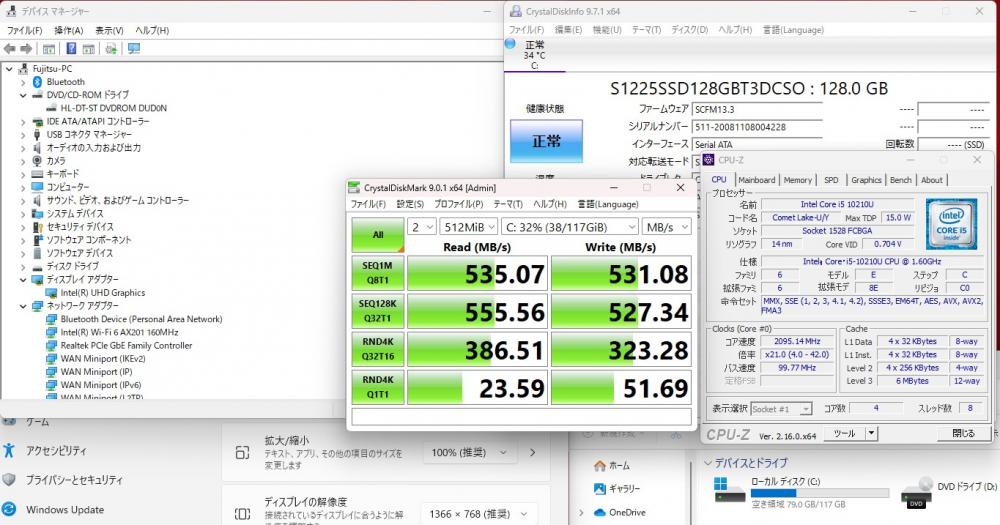Select Realtek PCIe GbE Family Controller
1000x525 pixels.
pos(126,345)
